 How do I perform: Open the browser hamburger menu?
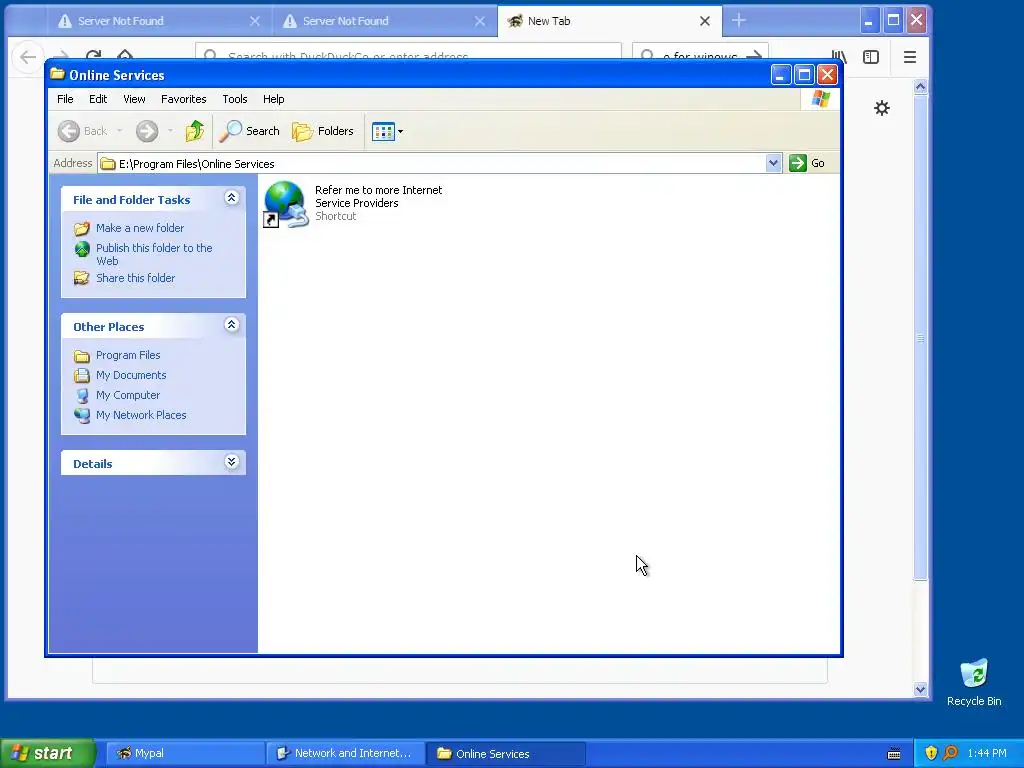coord(910,57)
